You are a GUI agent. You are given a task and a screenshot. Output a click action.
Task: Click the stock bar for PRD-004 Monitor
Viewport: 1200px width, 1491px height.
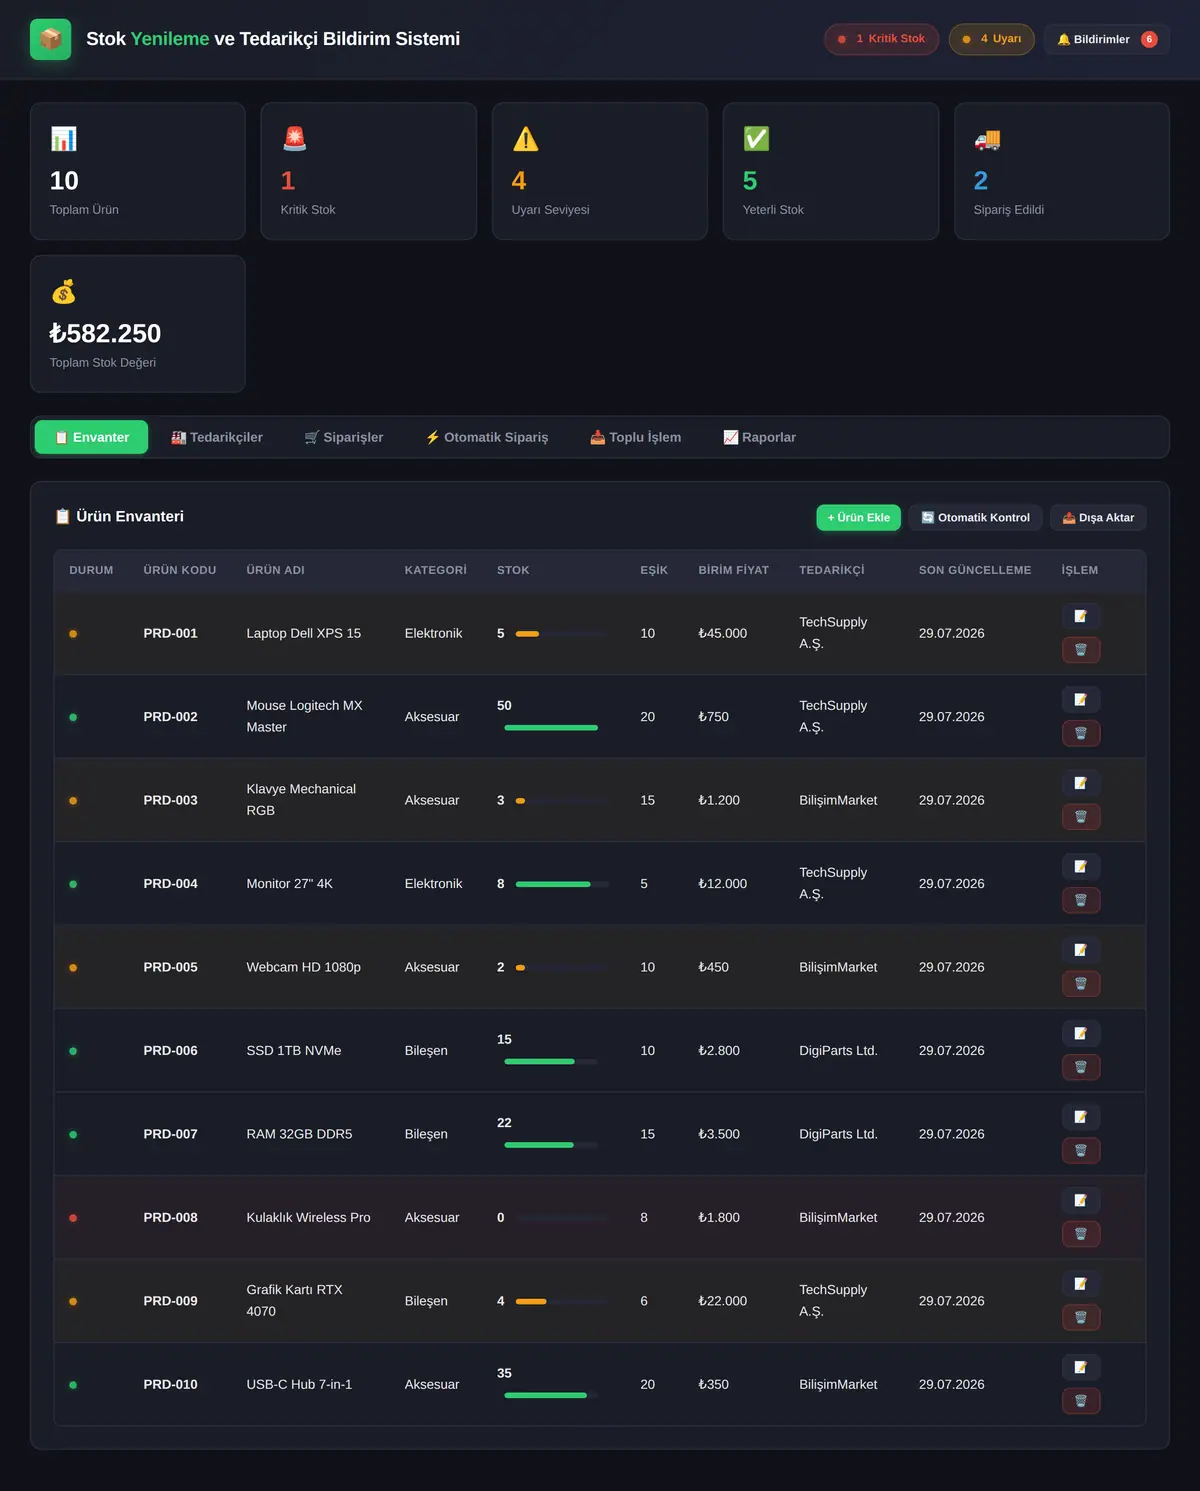562,884
